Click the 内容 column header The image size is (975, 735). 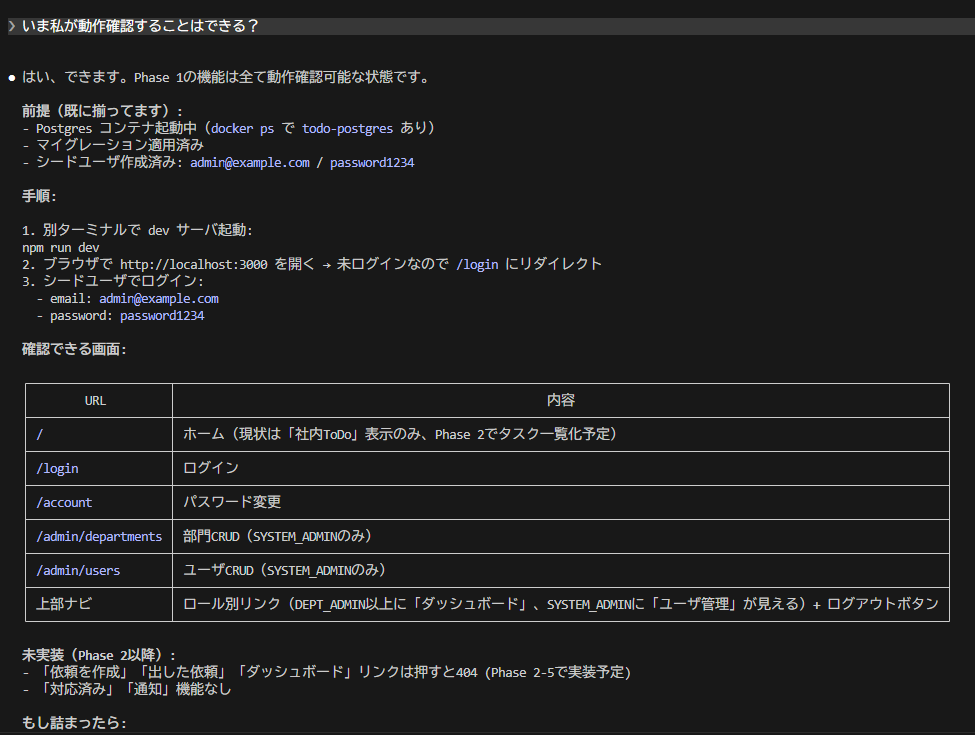coord(561,400)
